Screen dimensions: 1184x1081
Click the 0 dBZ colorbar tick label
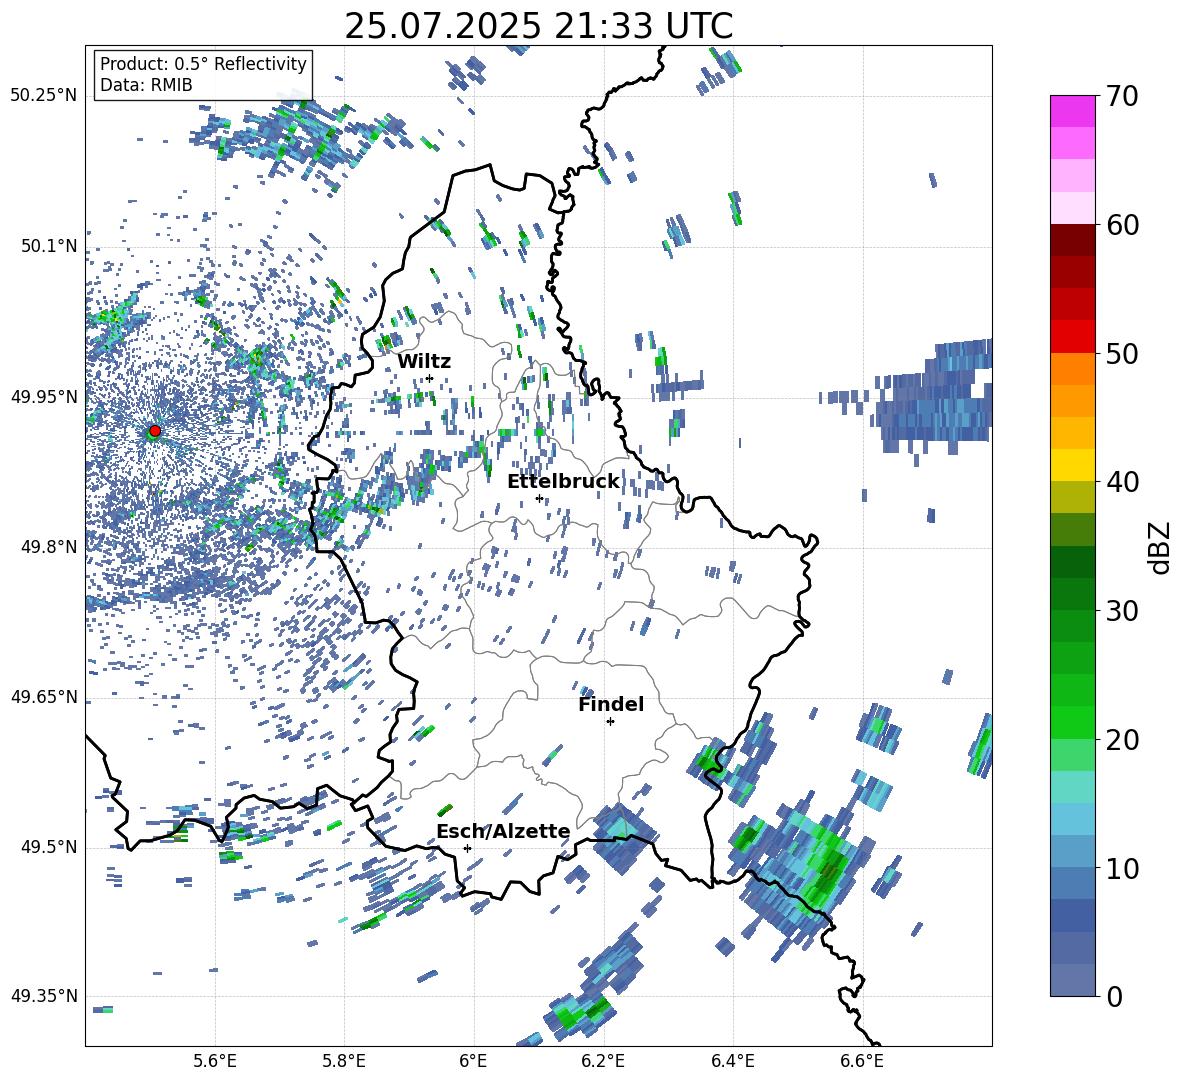click(1114, 996)
